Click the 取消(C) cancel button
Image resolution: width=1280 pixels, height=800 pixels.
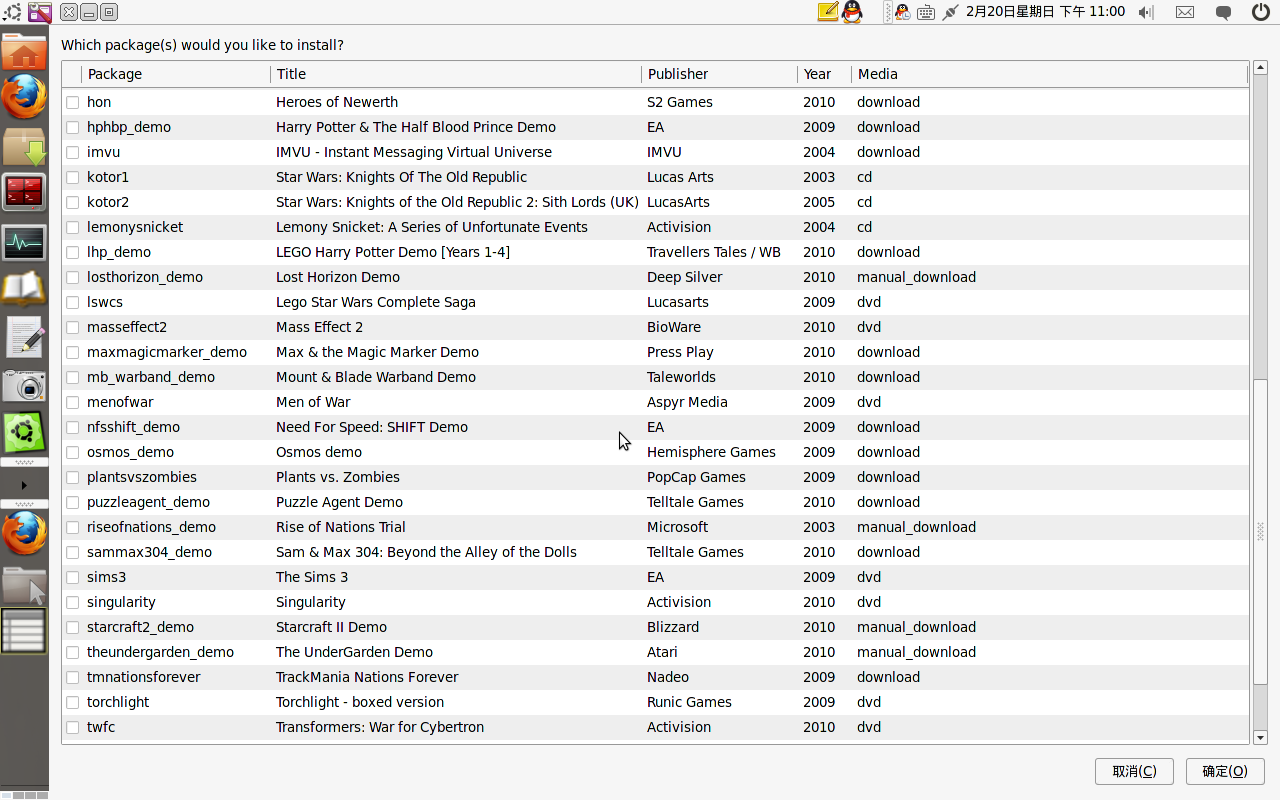coord(1134,771)
